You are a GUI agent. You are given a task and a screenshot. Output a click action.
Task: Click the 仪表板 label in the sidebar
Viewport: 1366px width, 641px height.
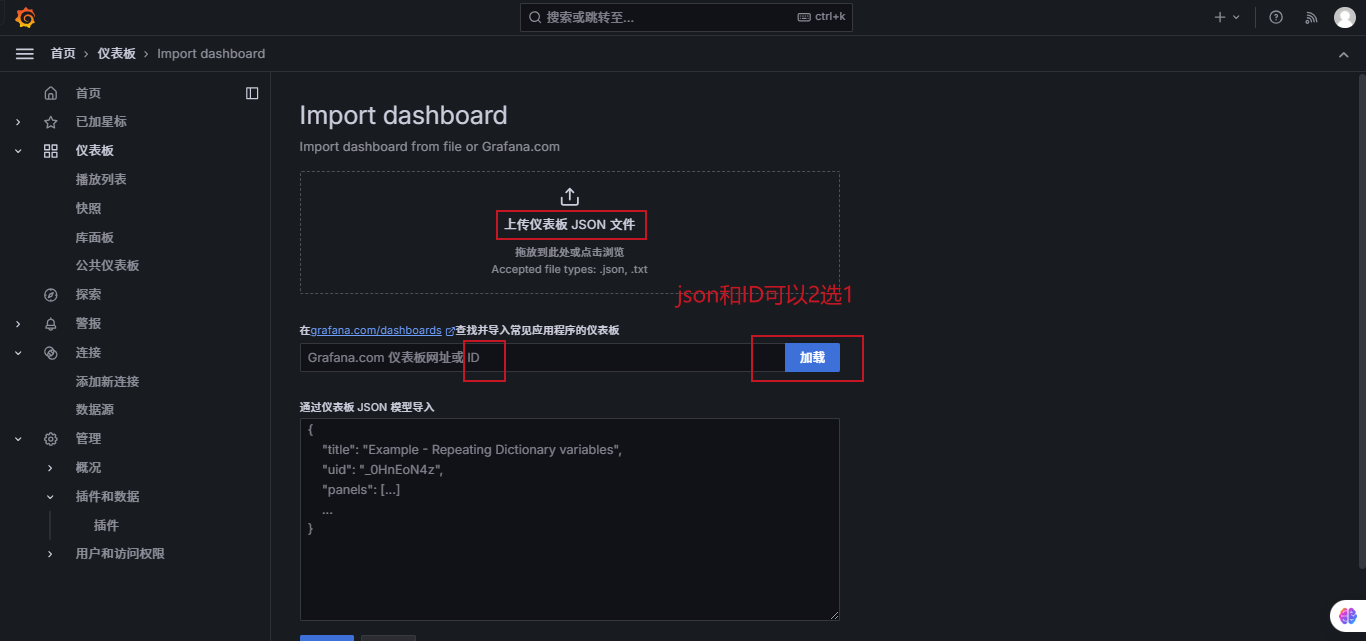[95, 151]
